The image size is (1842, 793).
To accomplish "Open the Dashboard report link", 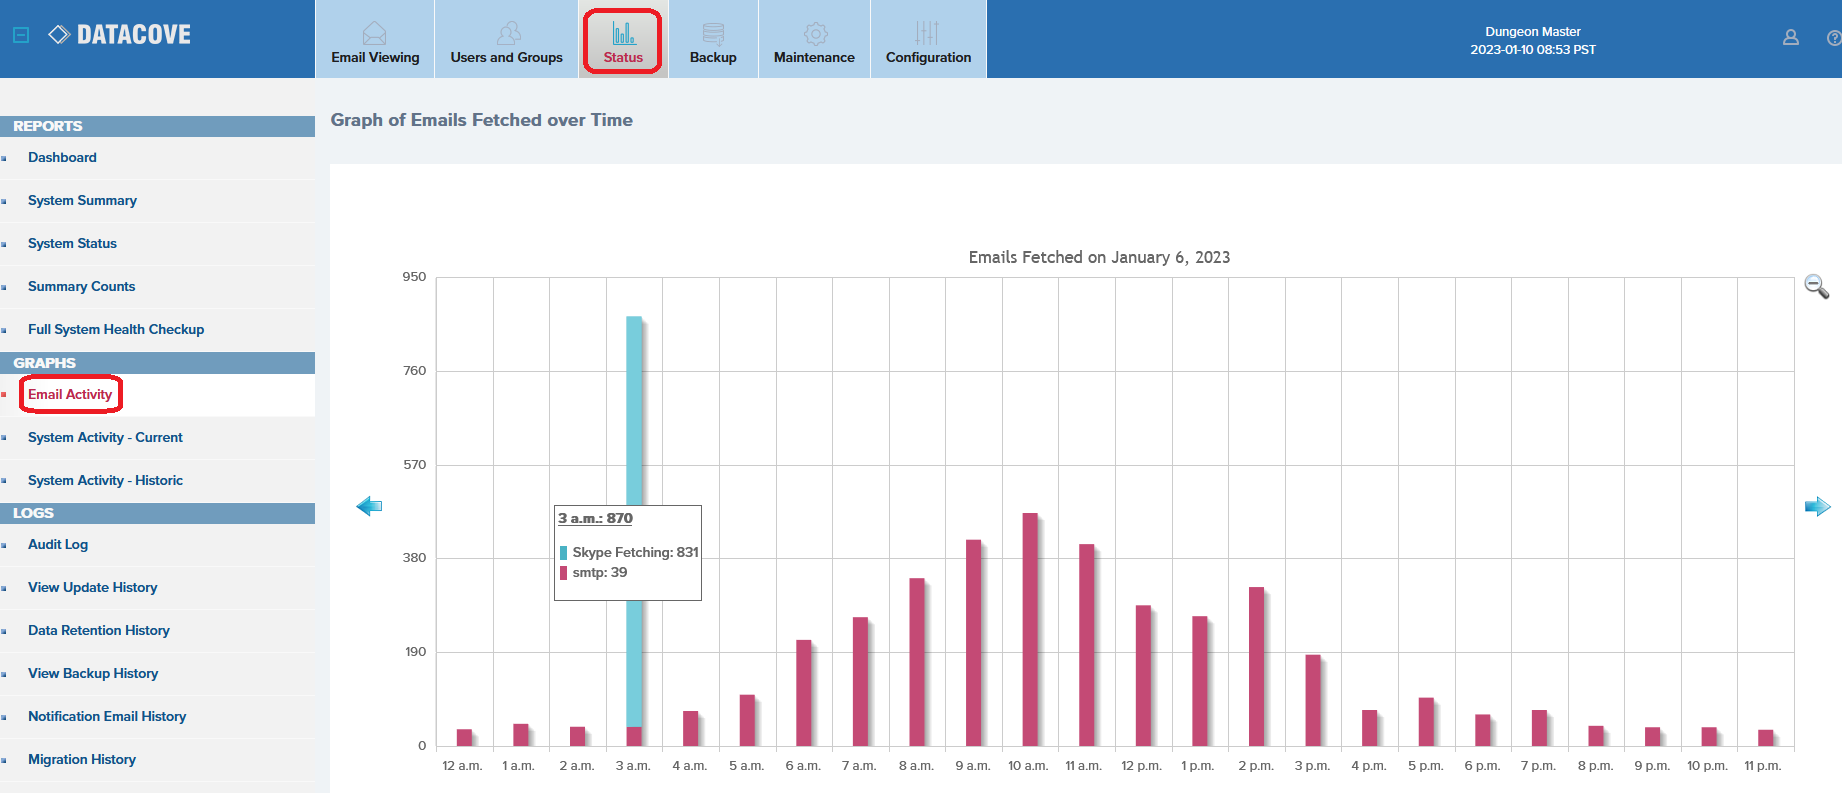I will pos(62,158).
